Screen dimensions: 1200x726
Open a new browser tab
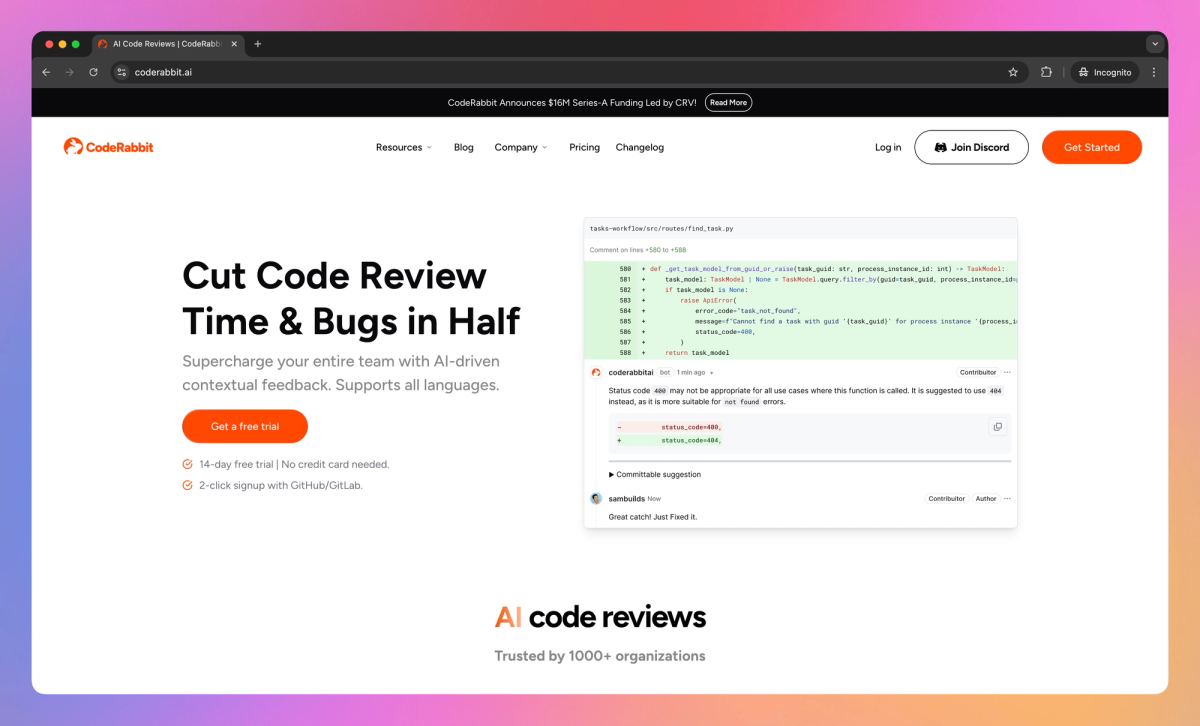tap(258, 44)
